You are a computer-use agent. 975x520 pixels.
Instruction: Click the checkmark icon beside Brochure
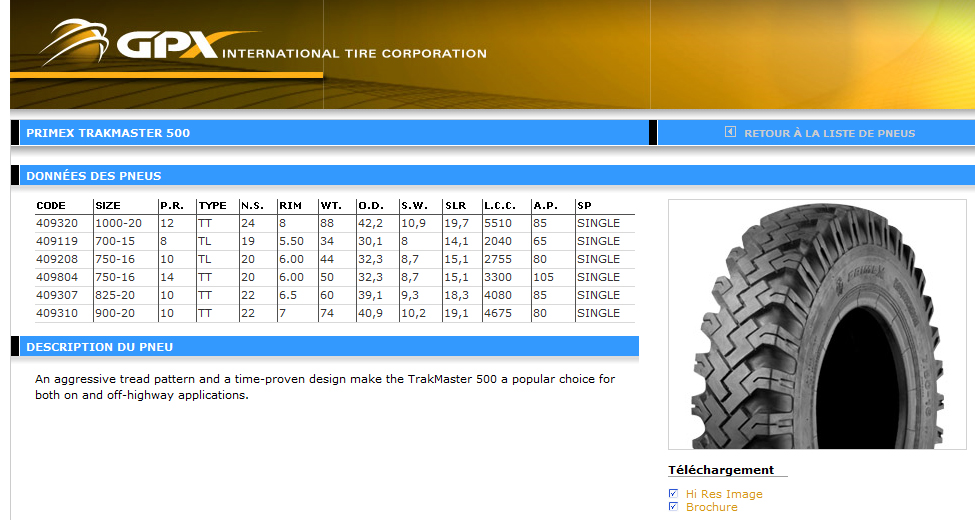[673, 506]
